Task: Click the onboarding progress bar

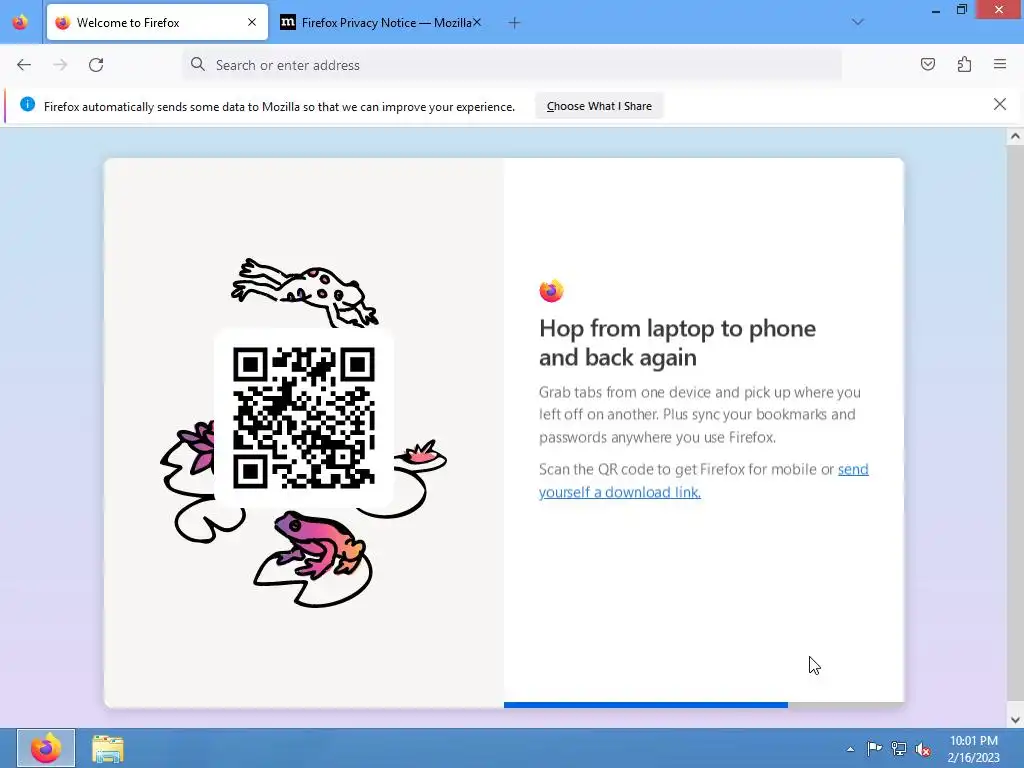Action: click(704, 705)
